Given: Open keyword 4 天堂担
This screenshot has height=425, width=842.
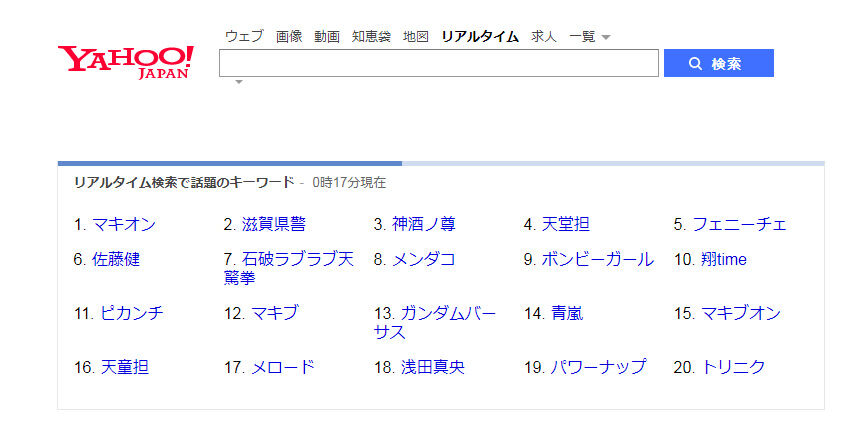Looking at the screenshot, I should pyautogui.click(x=565, y=224).
